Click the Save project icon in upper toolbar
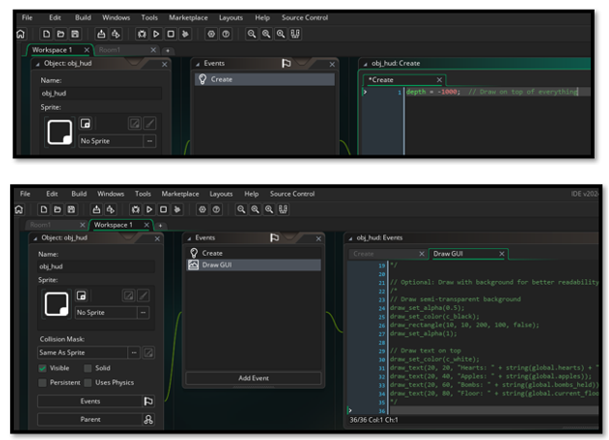 [x=74, y=33]
